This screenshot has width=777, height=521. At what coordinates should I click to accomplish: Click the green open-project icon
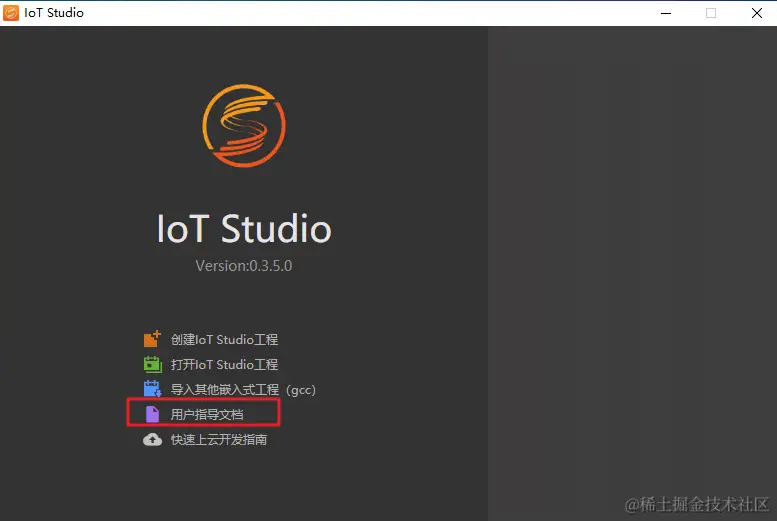point(153,364)
